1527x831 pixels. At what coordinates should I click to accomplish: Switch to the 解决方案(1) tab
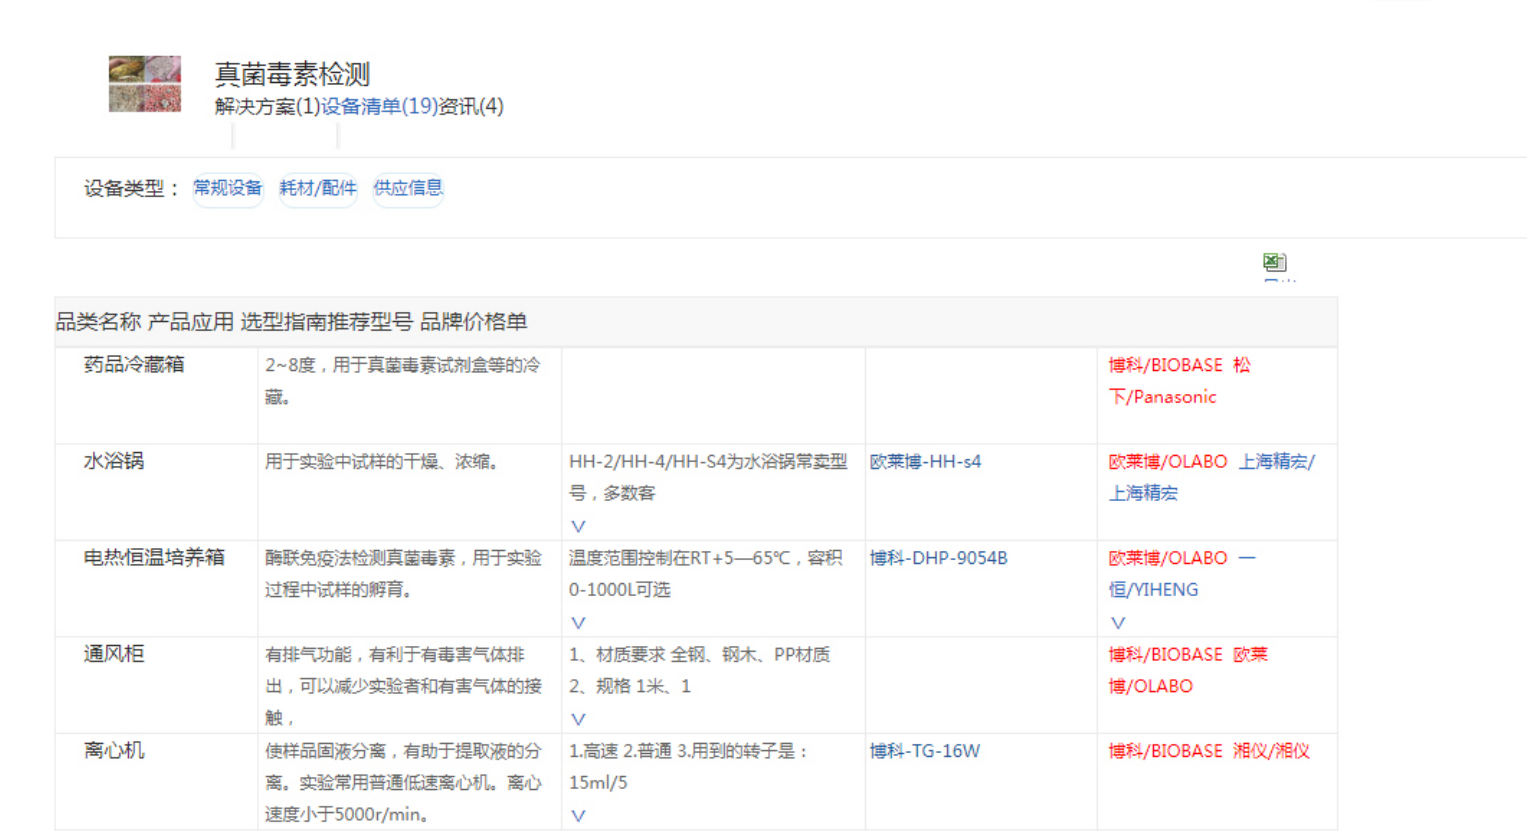point(267,107)
